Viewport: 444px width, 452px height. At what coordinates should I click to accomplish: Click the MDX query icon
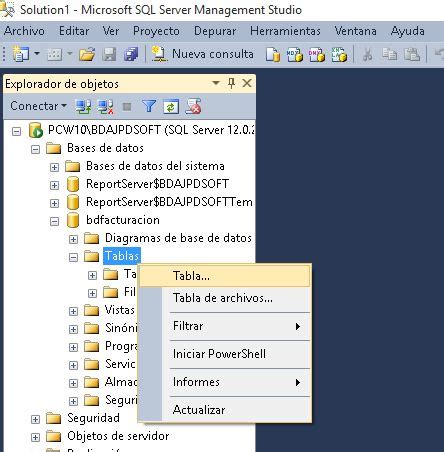295,55
